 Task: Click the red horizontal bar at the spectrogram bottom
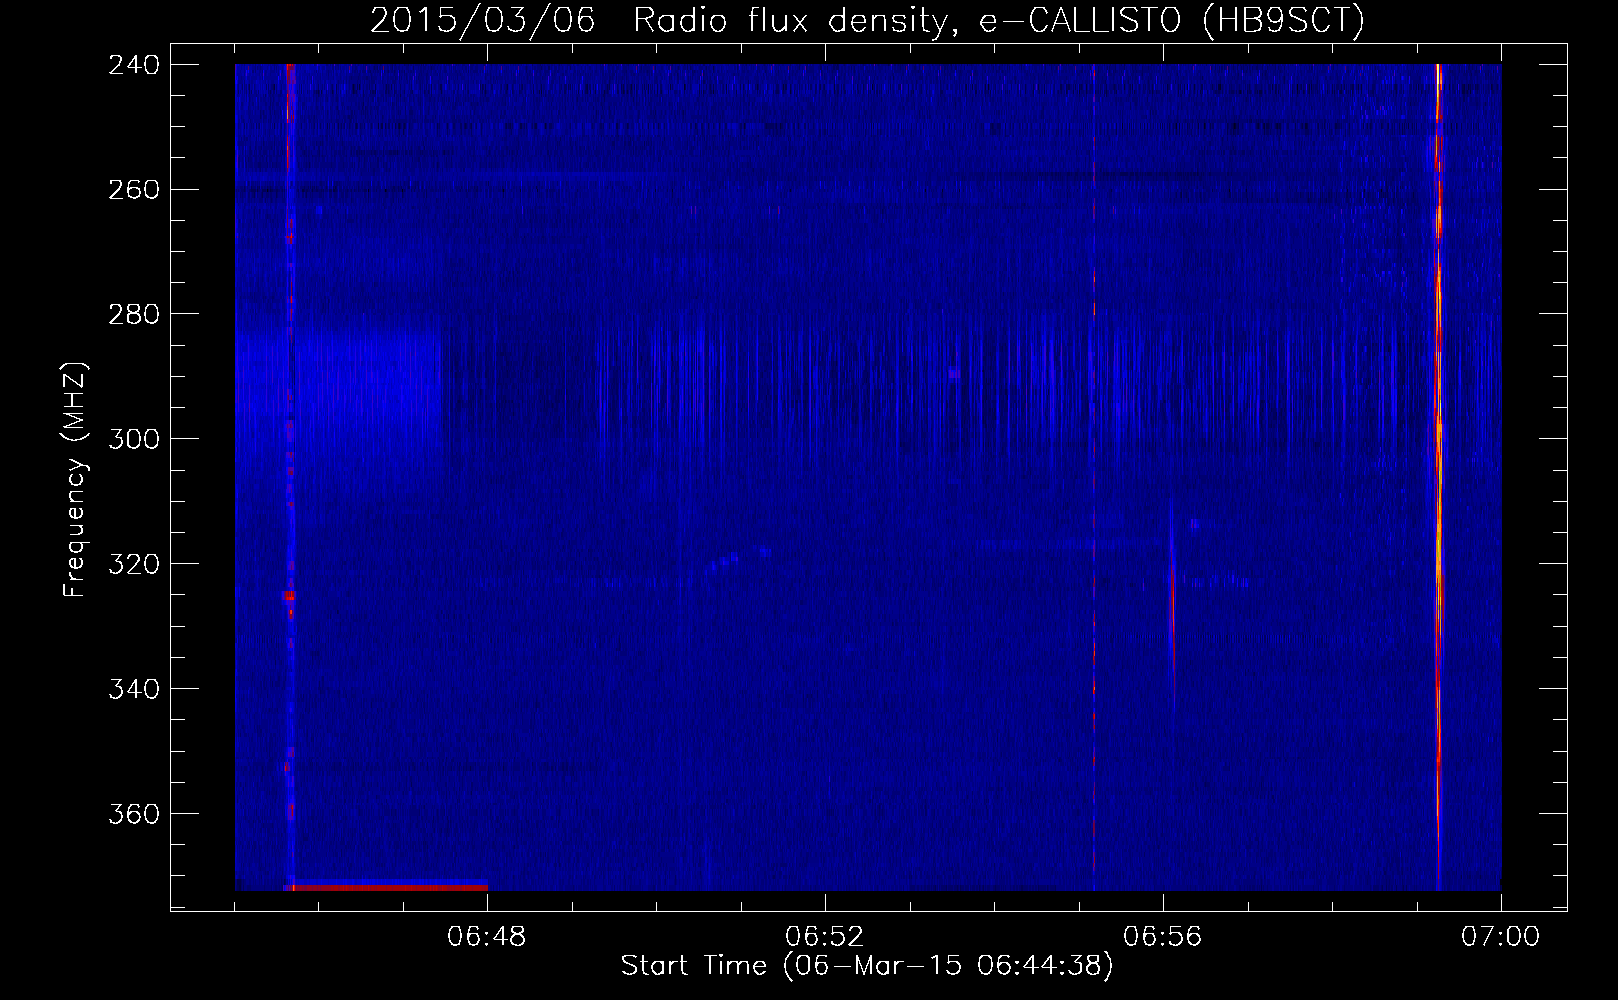coord(388,887)
